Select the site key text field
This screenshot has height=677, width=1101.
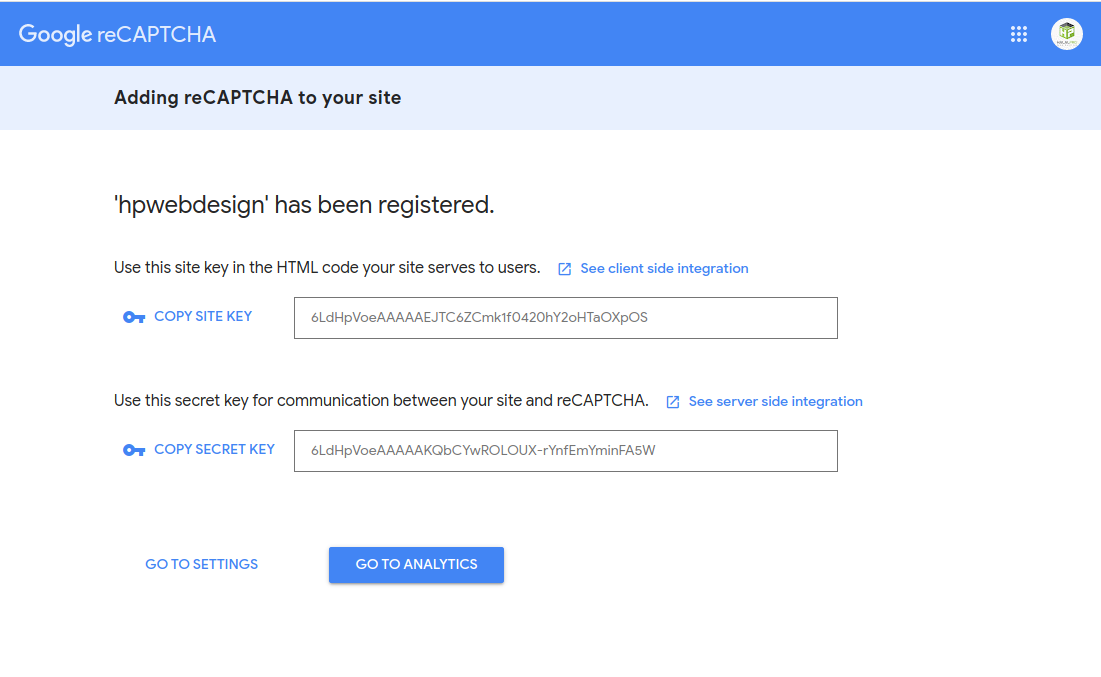565,317
